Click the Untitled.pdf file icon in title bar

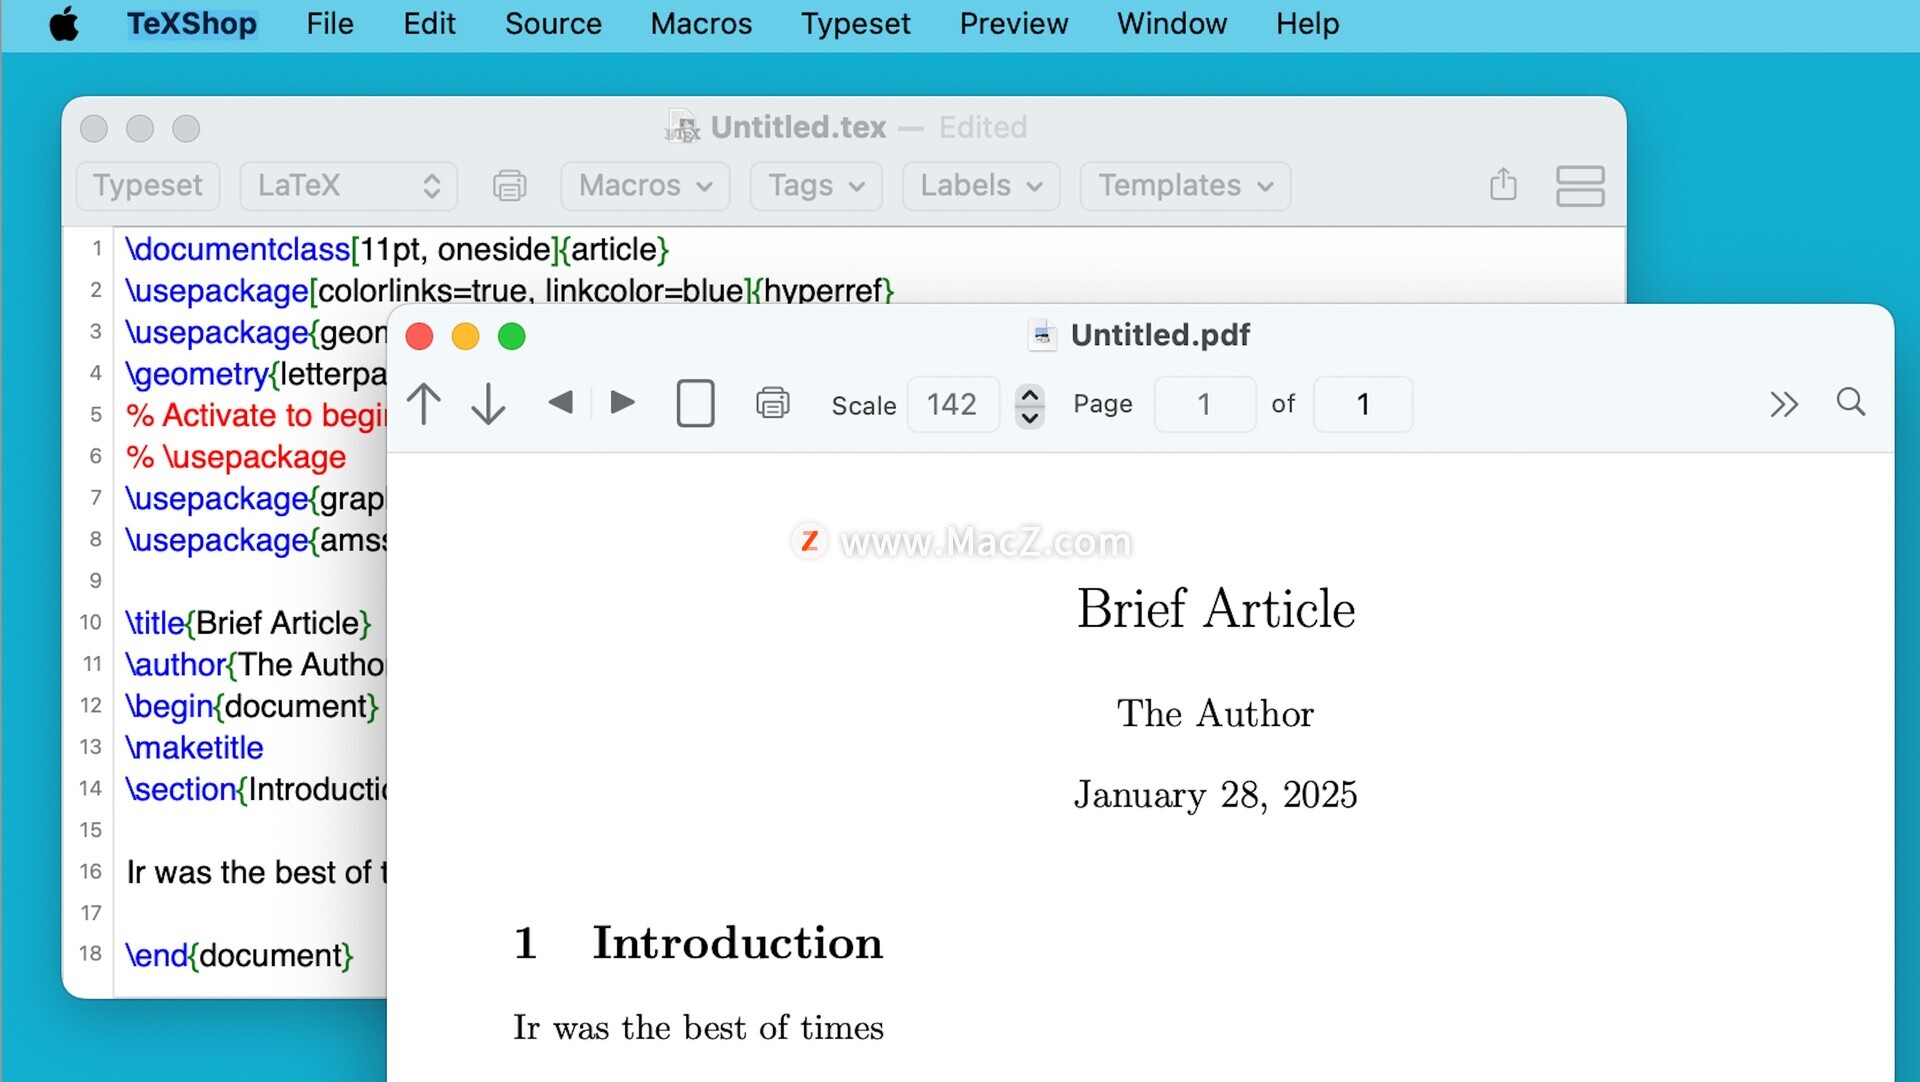pyautogui.click(x=1042, y=336)
